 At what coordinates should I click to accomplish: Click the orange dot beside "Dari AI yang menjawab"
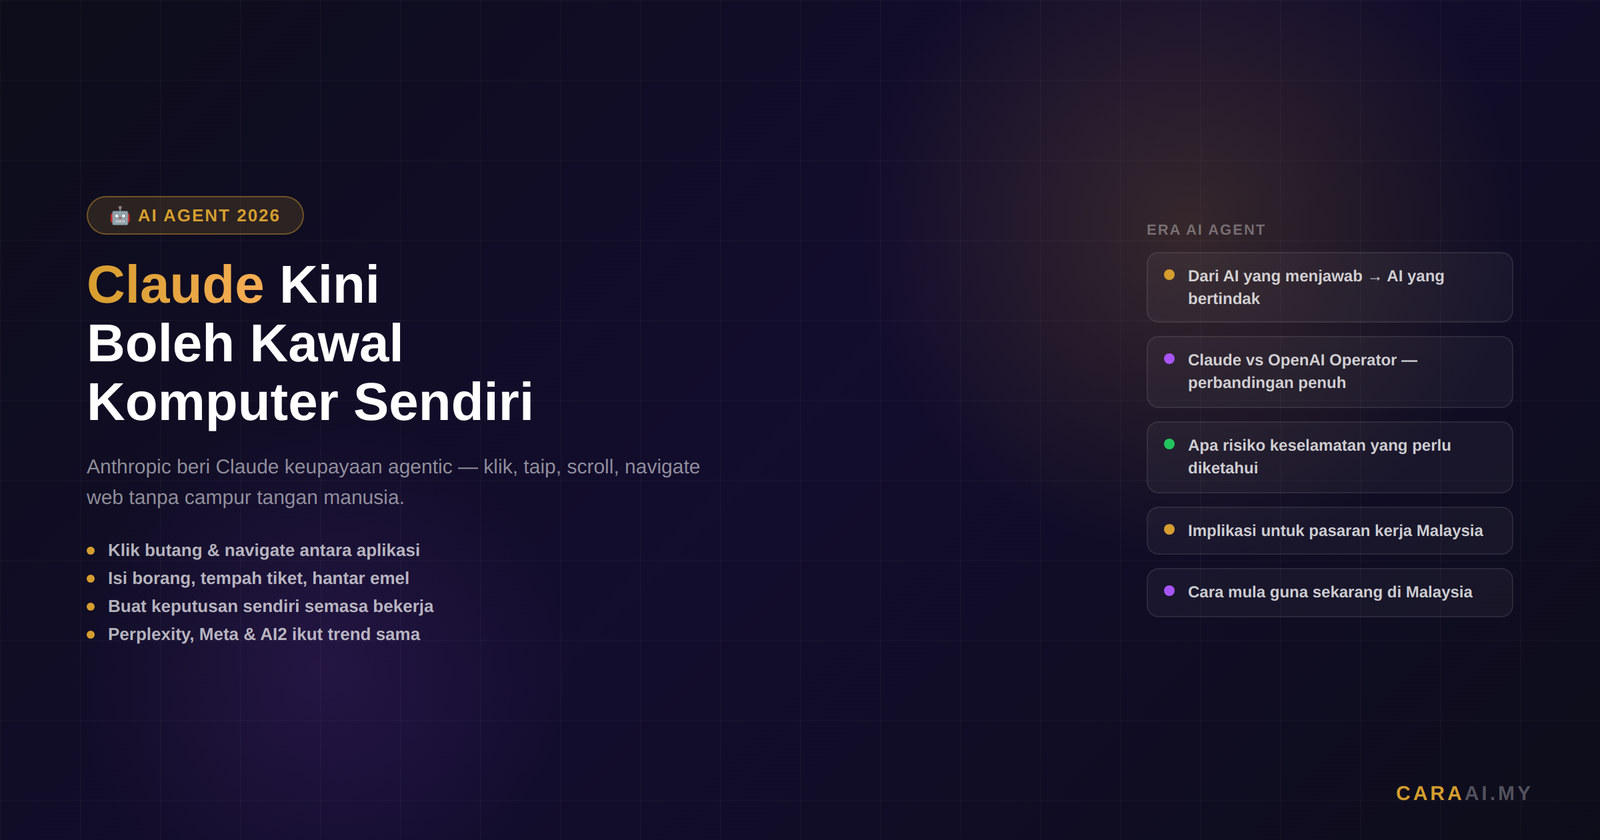[1169, 275]
